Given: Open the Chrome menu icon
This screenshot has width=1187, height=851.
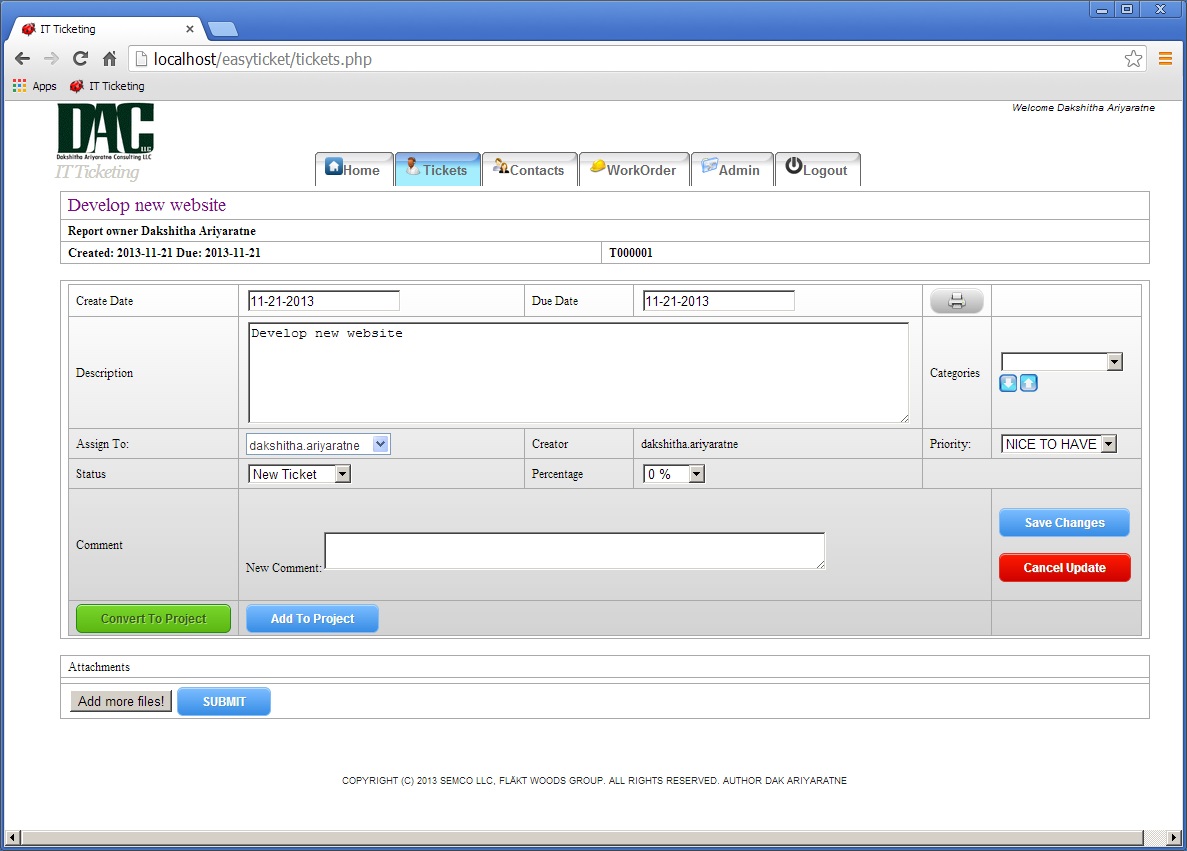Looking at the screenshot, I should (x=1165, y=59).
